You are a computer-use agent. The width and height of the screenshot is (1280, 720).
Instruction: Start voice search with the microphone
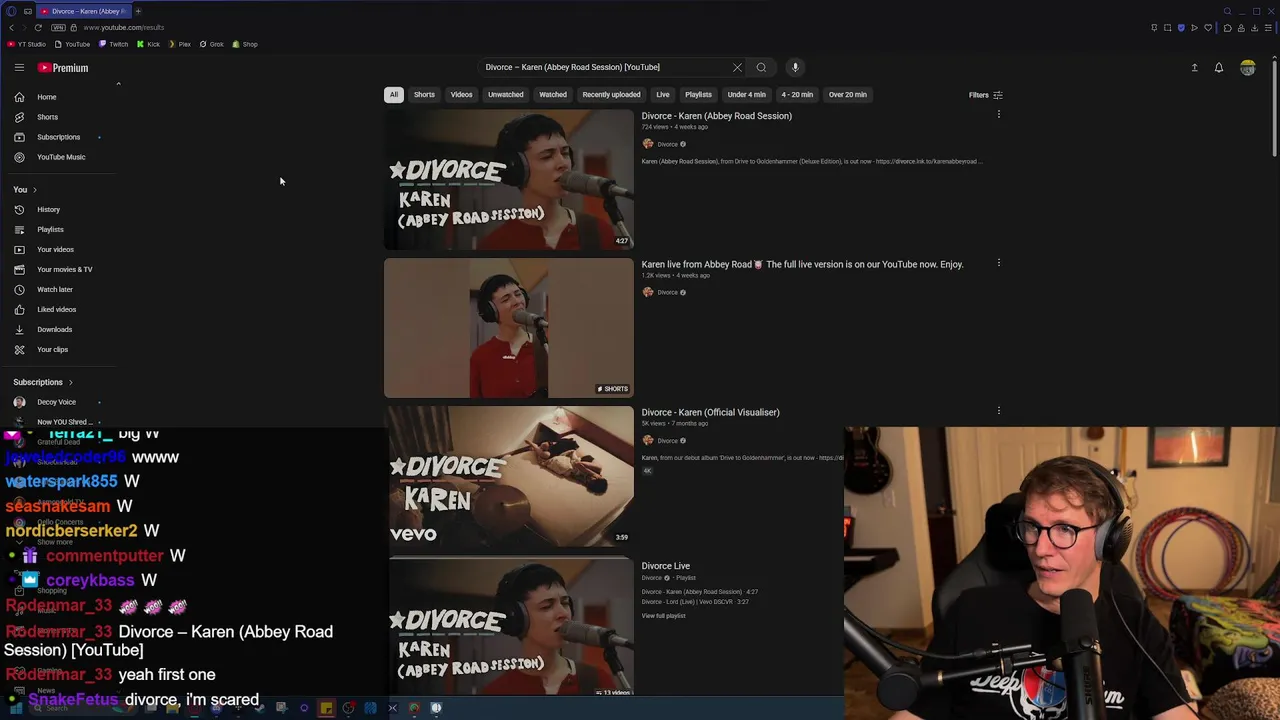click(795, 67)
